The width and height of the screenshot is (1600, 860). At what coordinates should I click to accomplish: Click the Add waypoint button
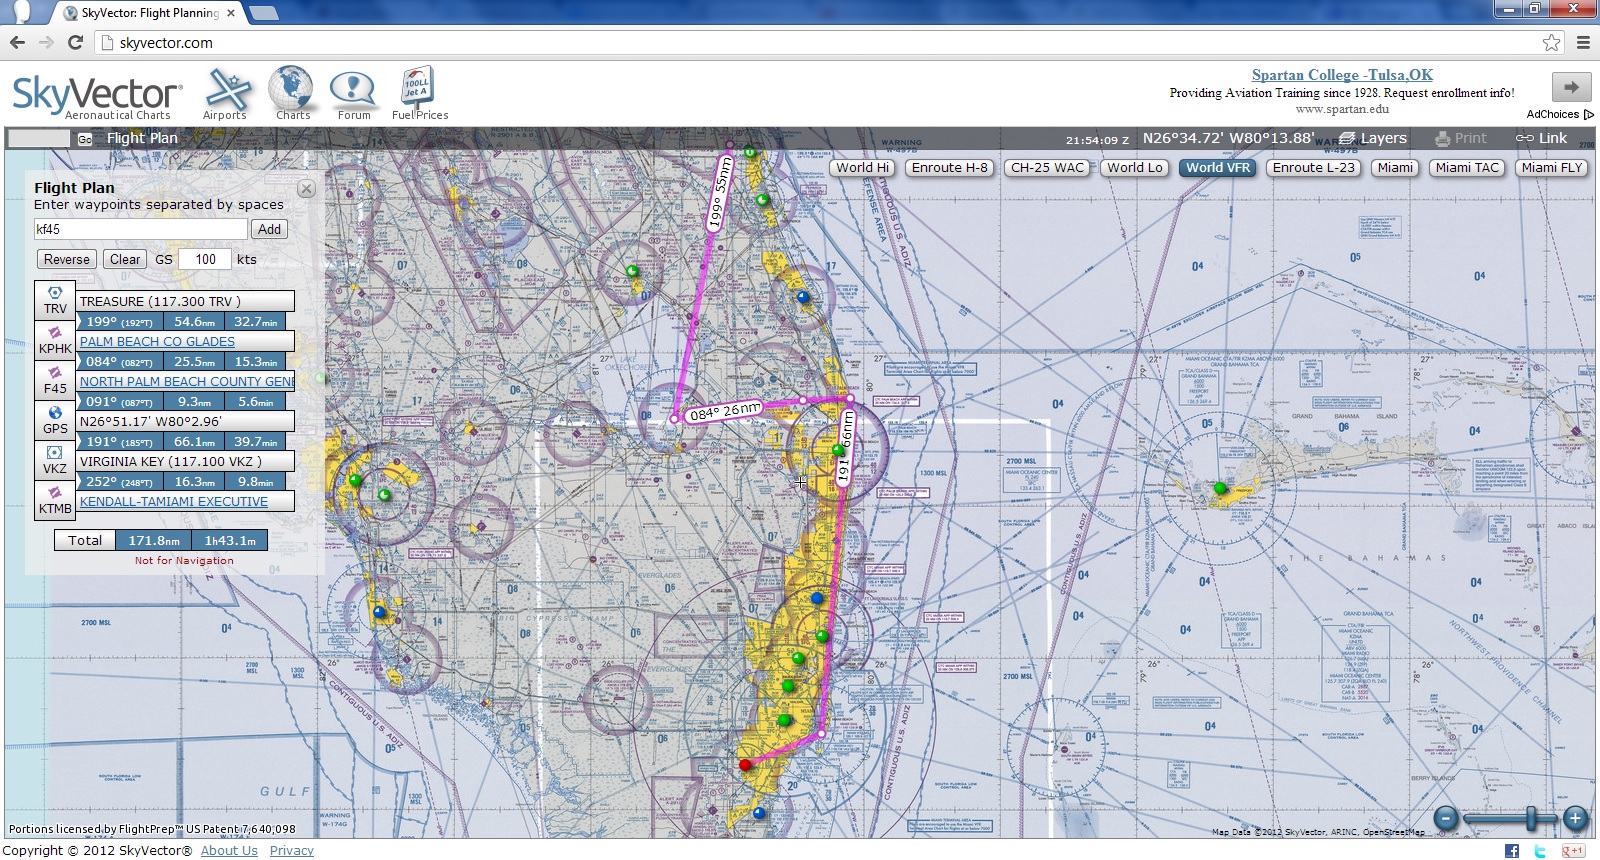tap(270, 229)
